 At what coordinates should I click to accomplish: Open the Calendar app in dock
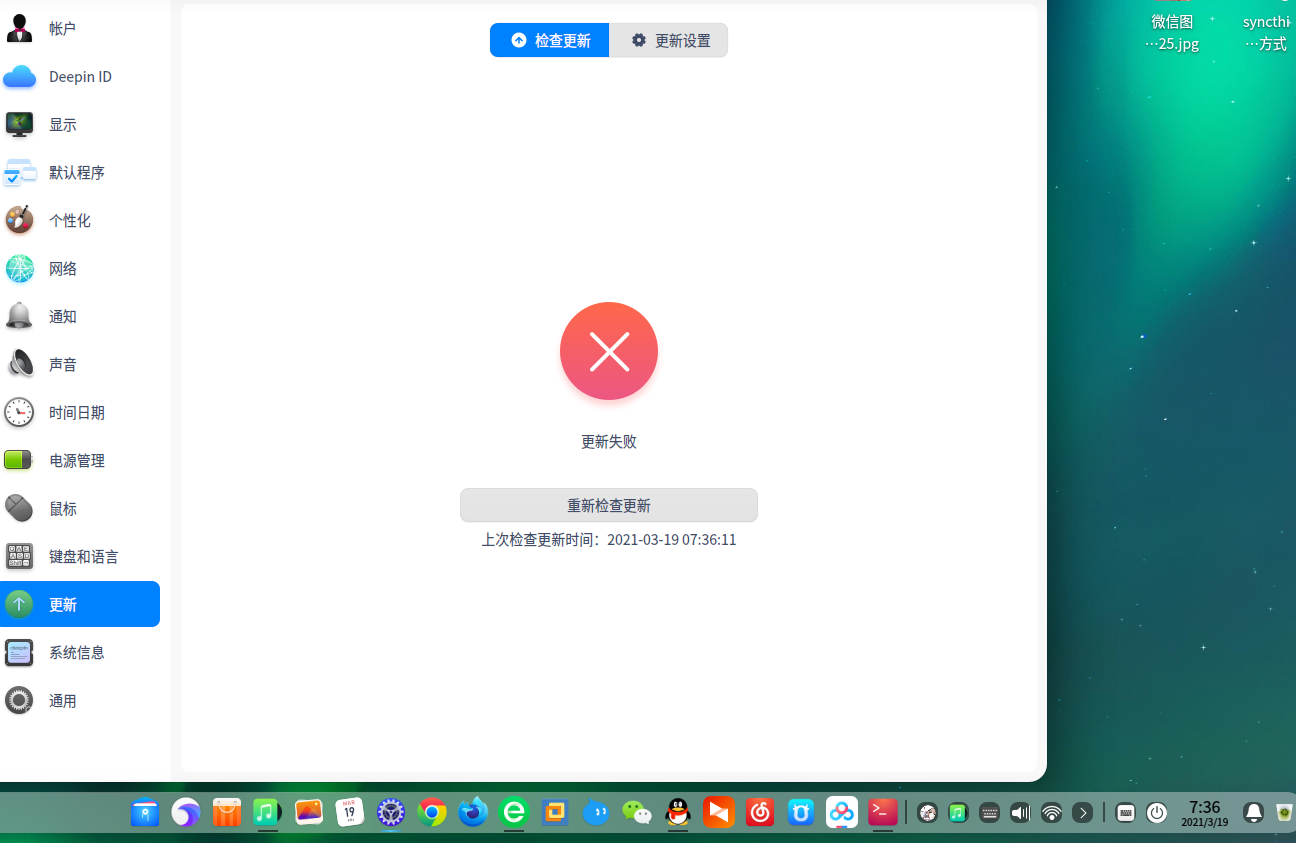point(349,812)
